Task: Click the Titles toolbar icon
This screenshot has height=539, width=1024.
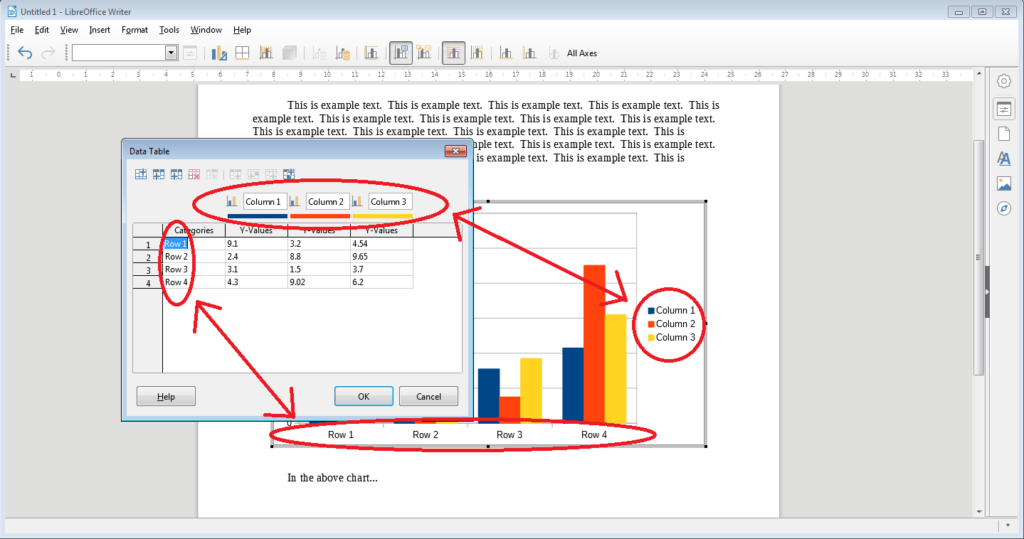Action: pyautogui.click(x=372, y=53)
